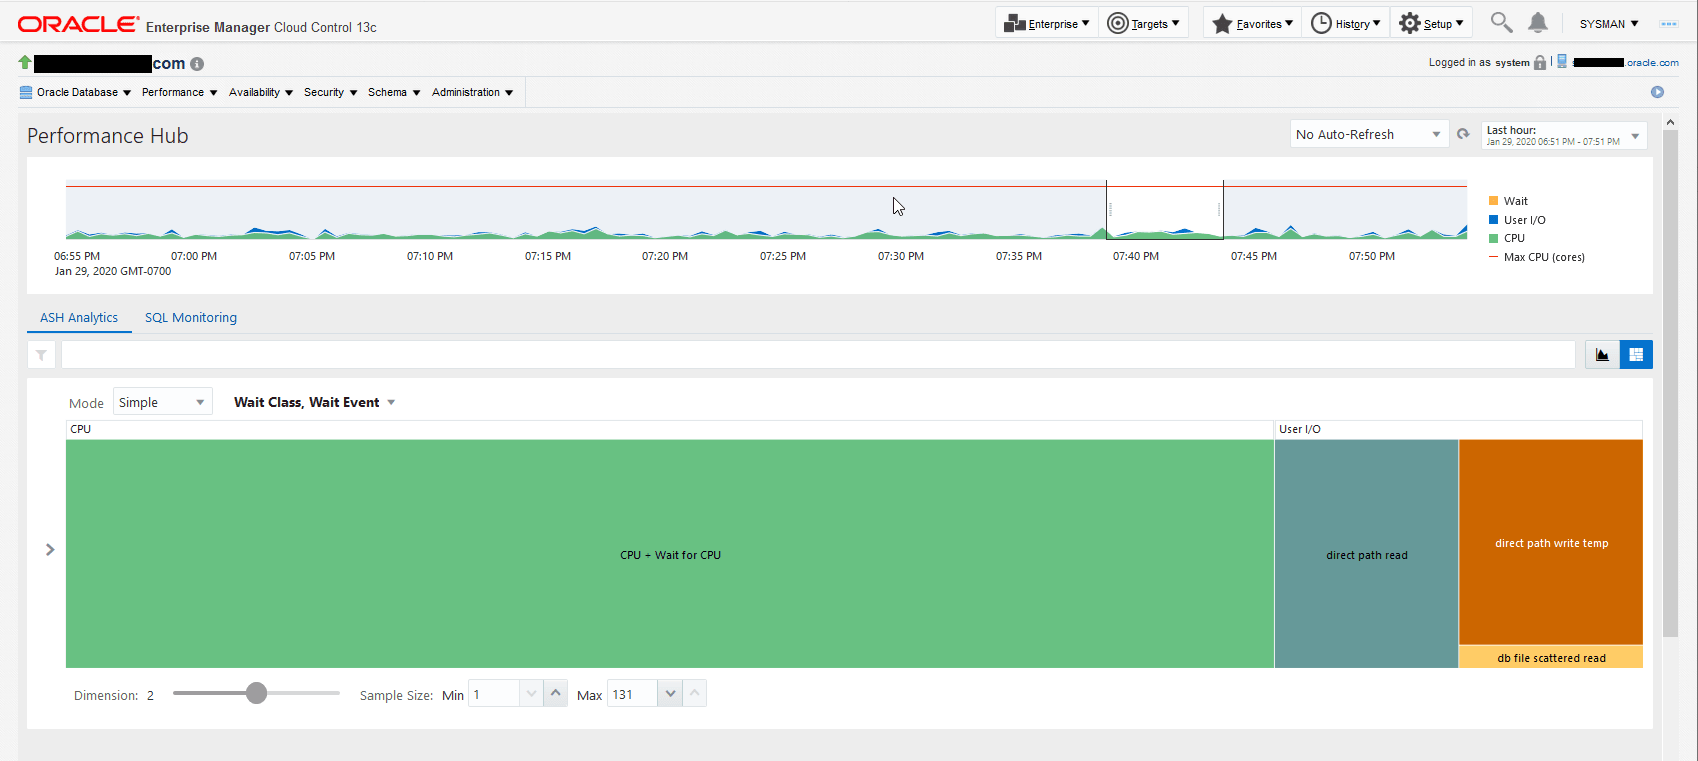
Task: Click the green up-status arrow icon
Action: point(25,63)
